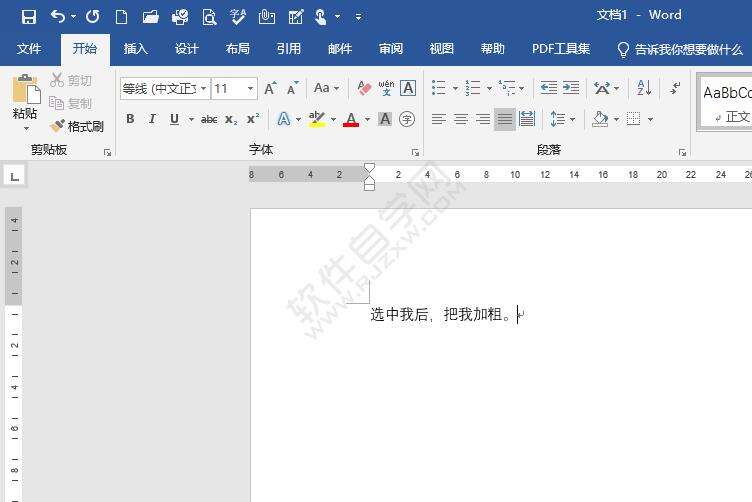Run spelling and grammar check icon
This screenshot has height=502, width=752.
tap(237, 17)
